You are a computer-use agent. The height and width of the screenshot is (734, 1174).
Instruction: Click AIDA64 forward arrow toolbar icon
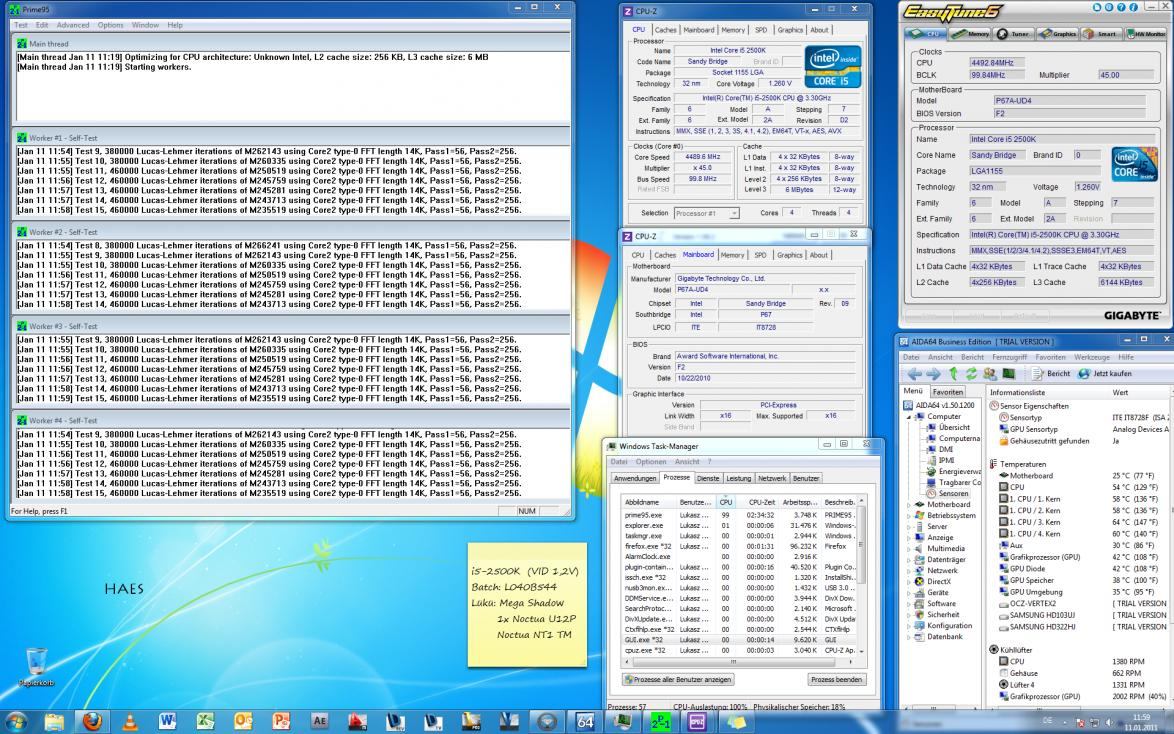[933, 374]
